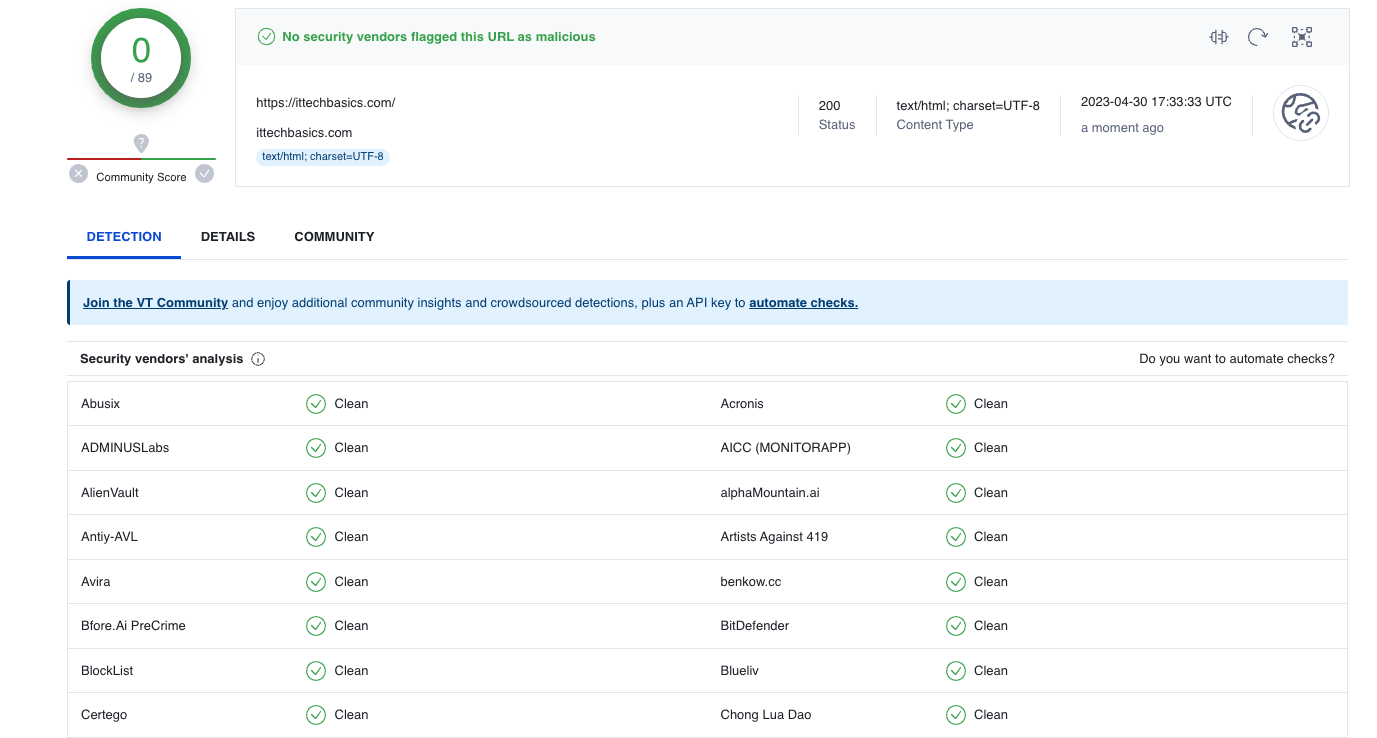Click the BlockList vendor name

[x=107, y=671]
